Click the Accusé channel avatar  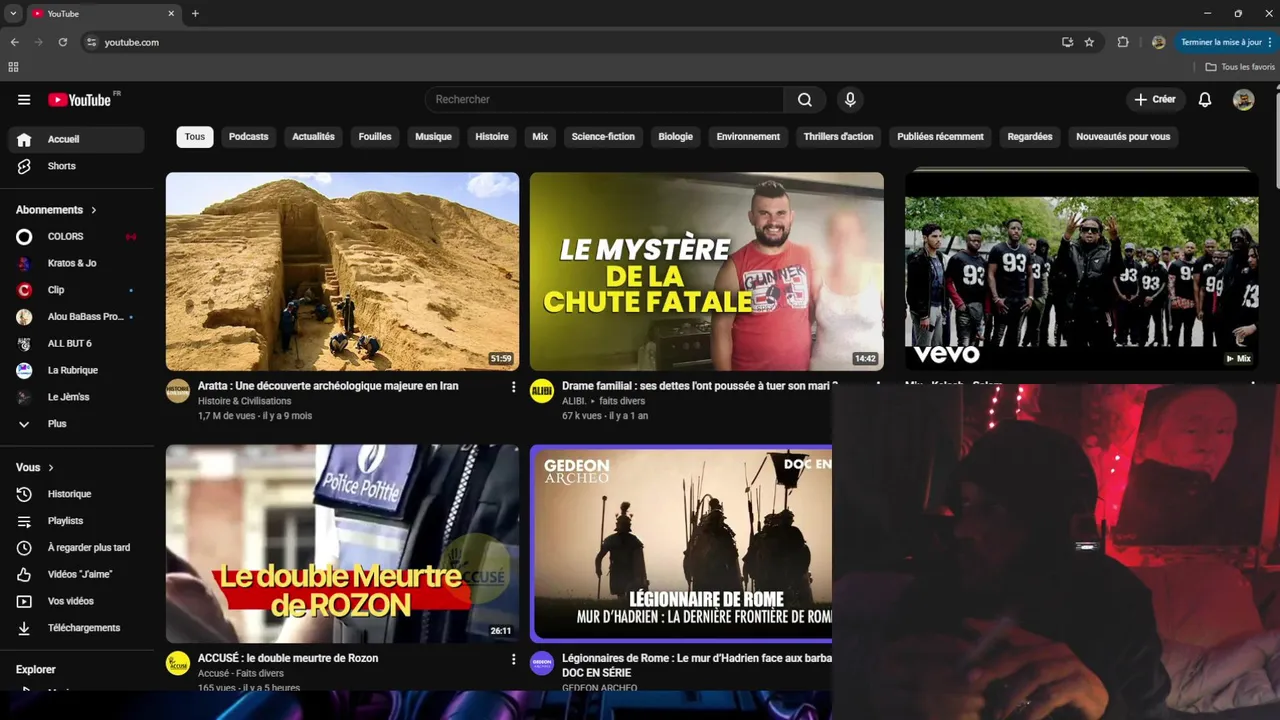pyautogui.click(x=178, y=663)
